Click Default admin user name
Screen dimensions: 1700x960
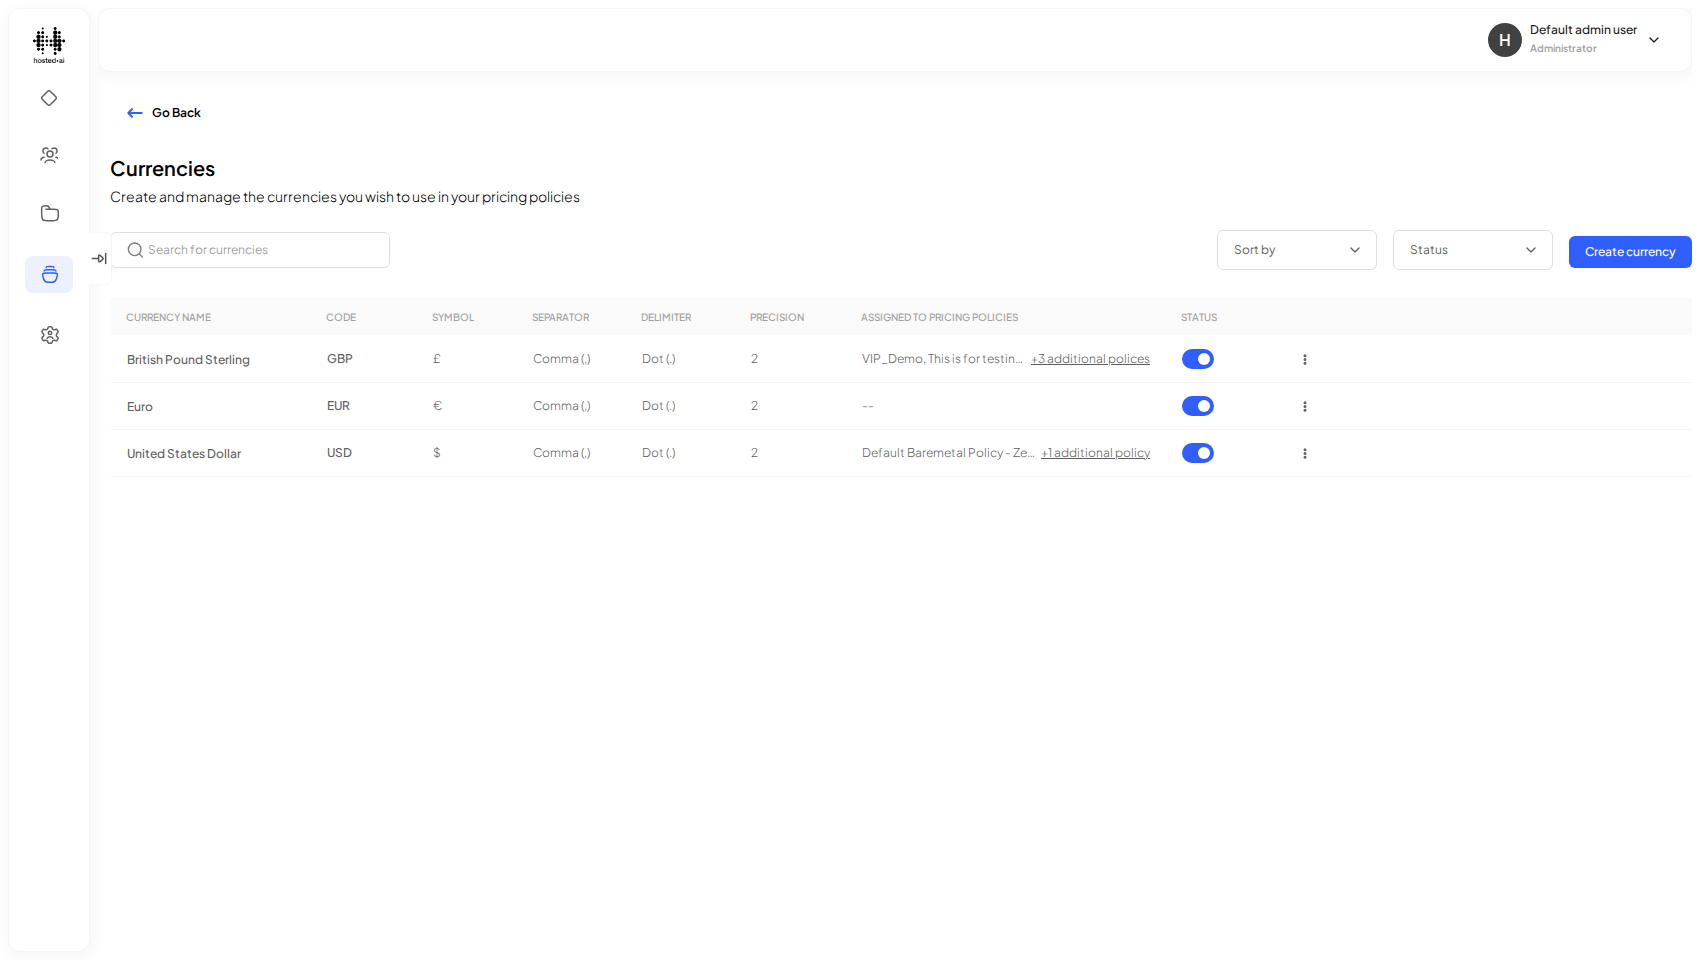[x=1583, y=30]
